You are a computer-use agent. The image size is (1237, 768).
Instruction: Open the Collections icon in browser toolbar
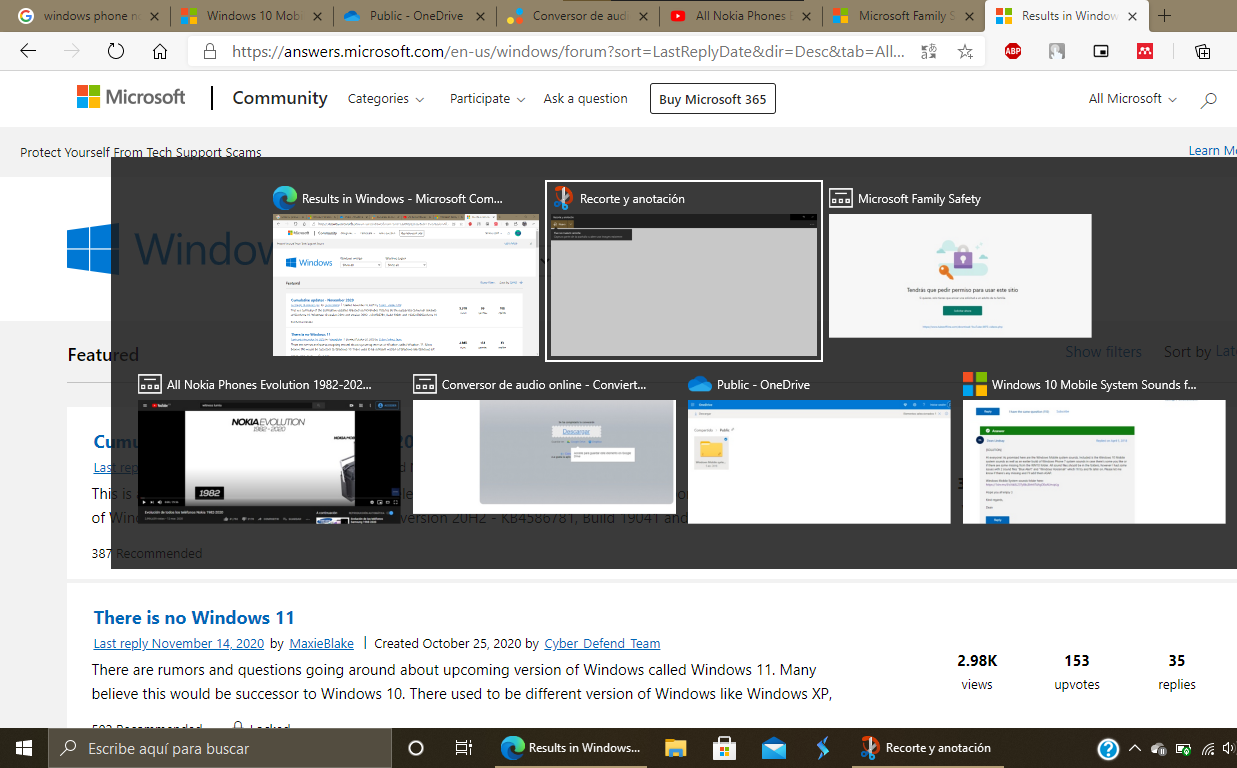click(x=1203, y=52)
